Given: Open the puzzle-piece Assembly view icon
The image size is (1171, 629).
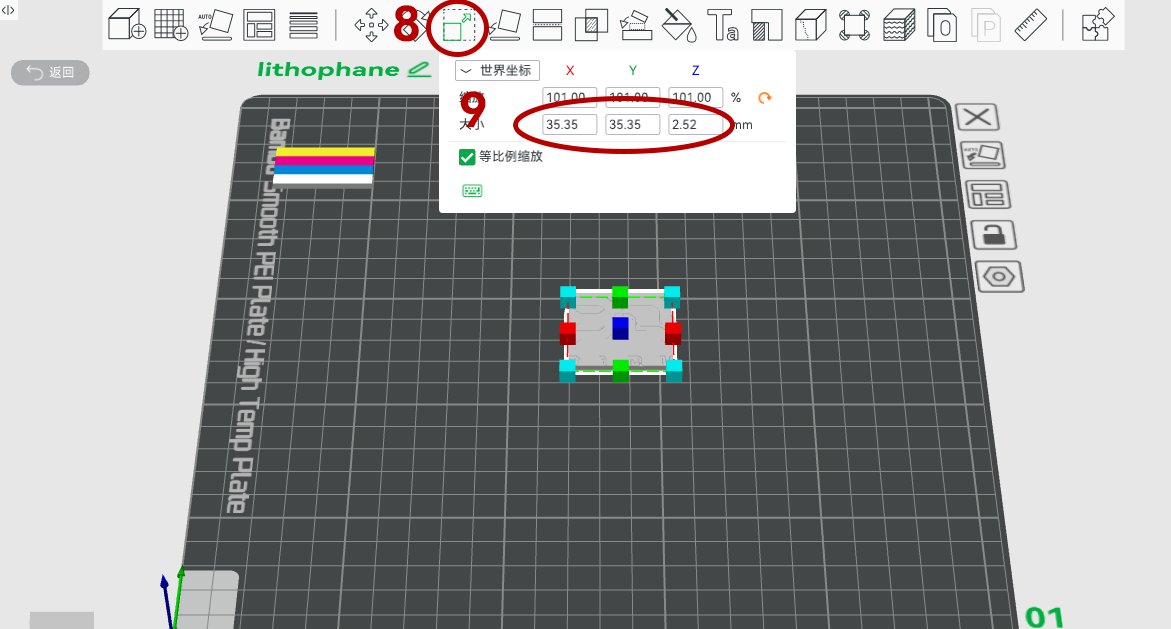Looking at the screenshot, I should pyautogui.click(x=1097, y=25).
